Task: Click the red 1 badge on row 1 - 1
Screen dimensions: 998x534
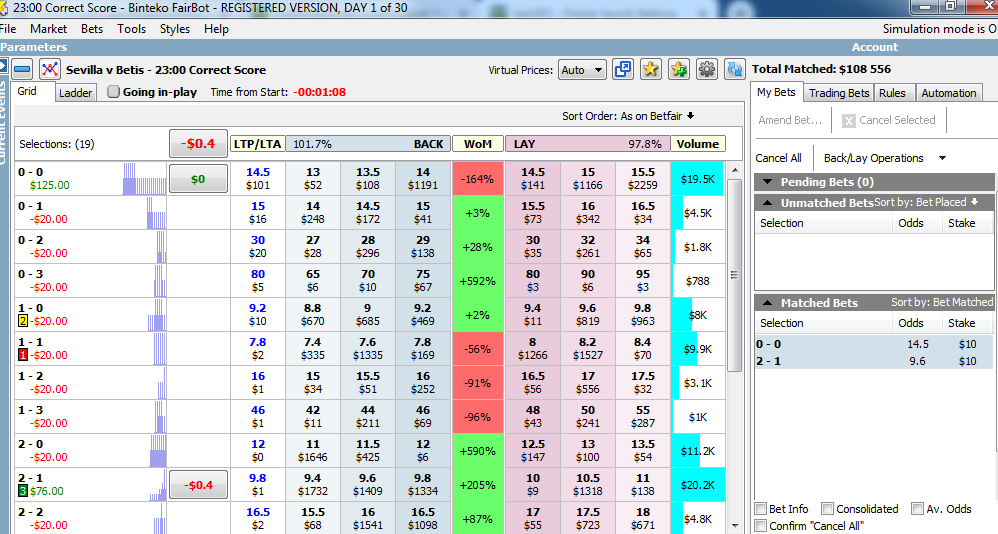Action: 23,355
